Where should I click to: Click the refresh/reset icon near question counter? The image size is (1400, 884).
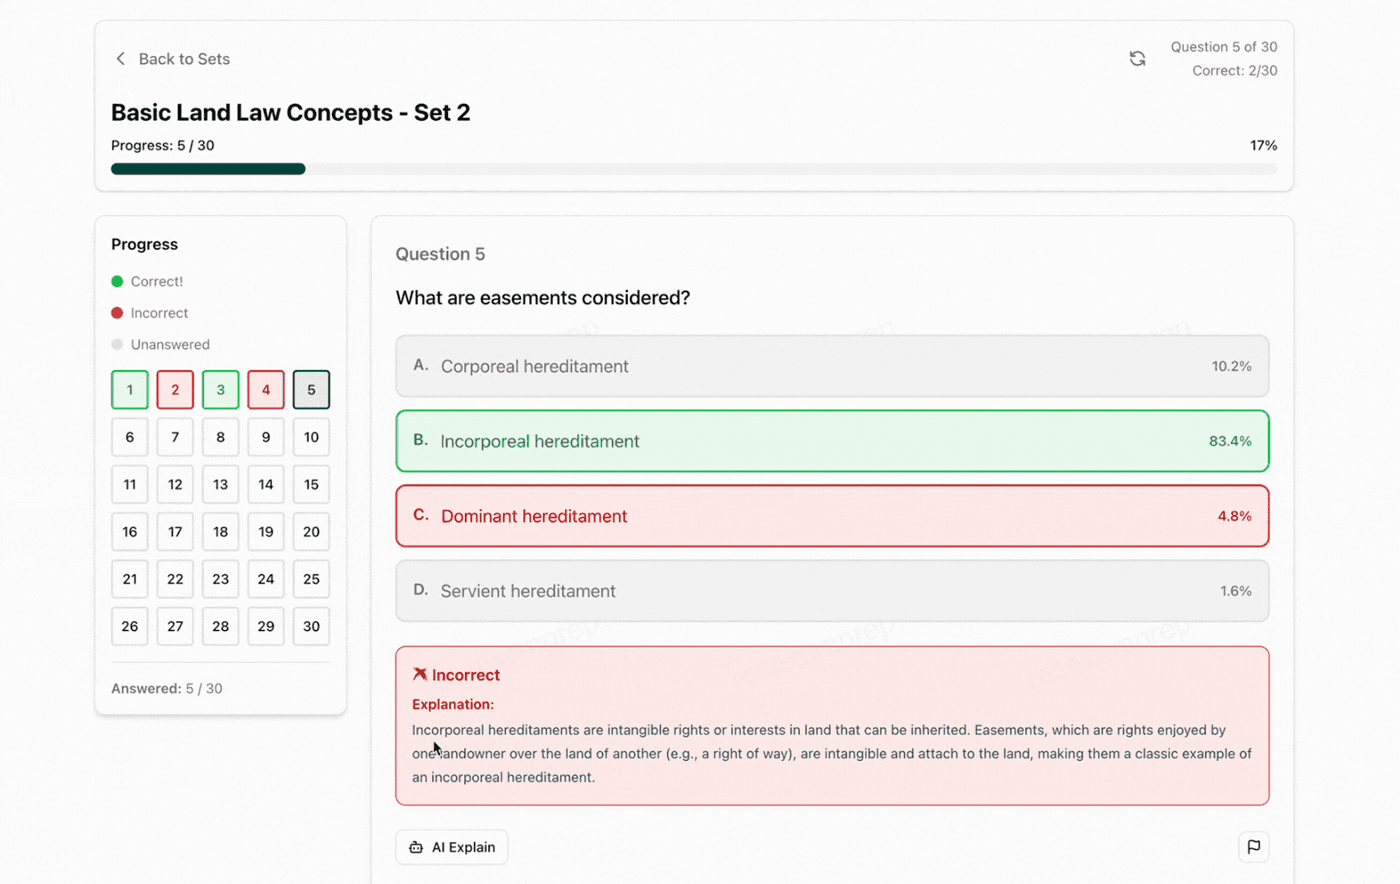[1137, 59]
